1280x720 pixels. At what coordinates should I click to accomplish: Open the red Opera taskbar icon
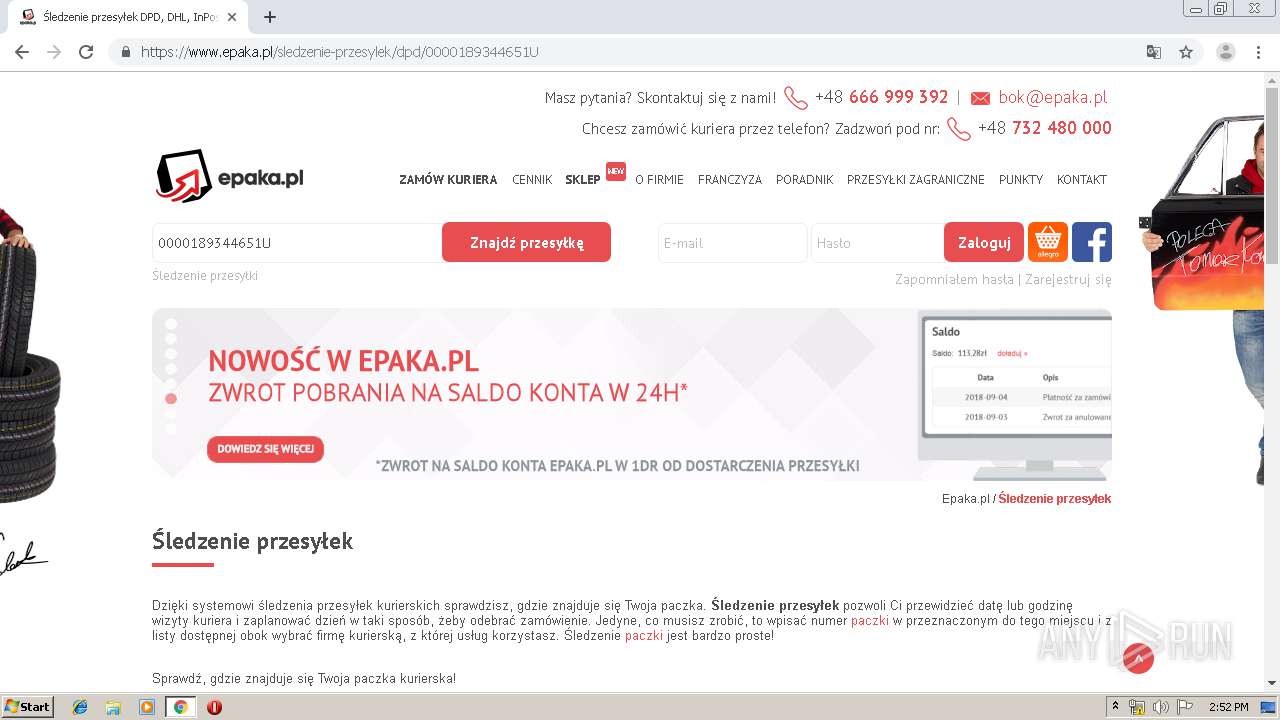click(x=214, y=707)
